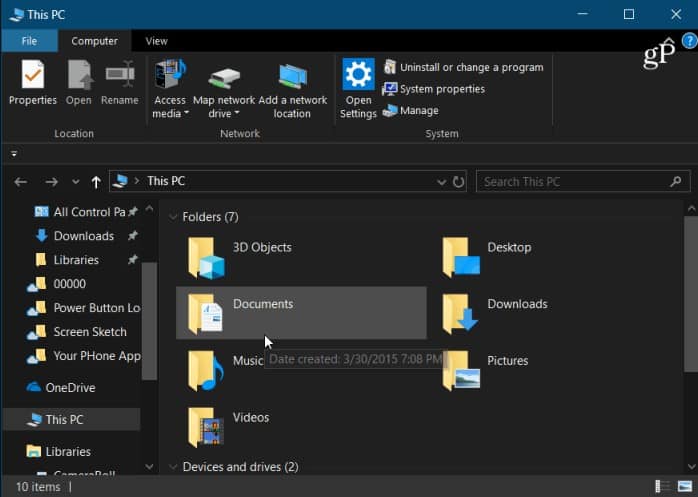Open Downloads in the quick access sidebar

75,236
